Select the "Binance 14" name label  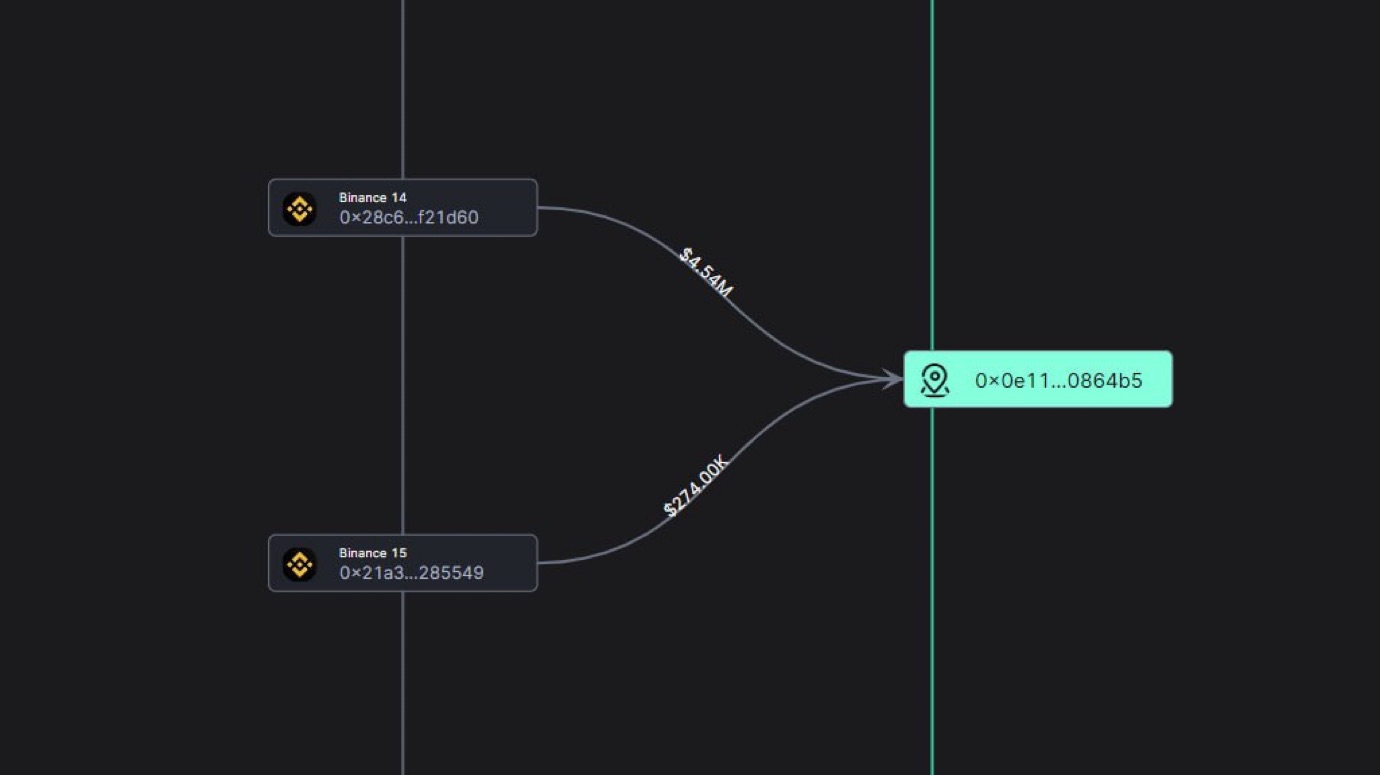372,198
